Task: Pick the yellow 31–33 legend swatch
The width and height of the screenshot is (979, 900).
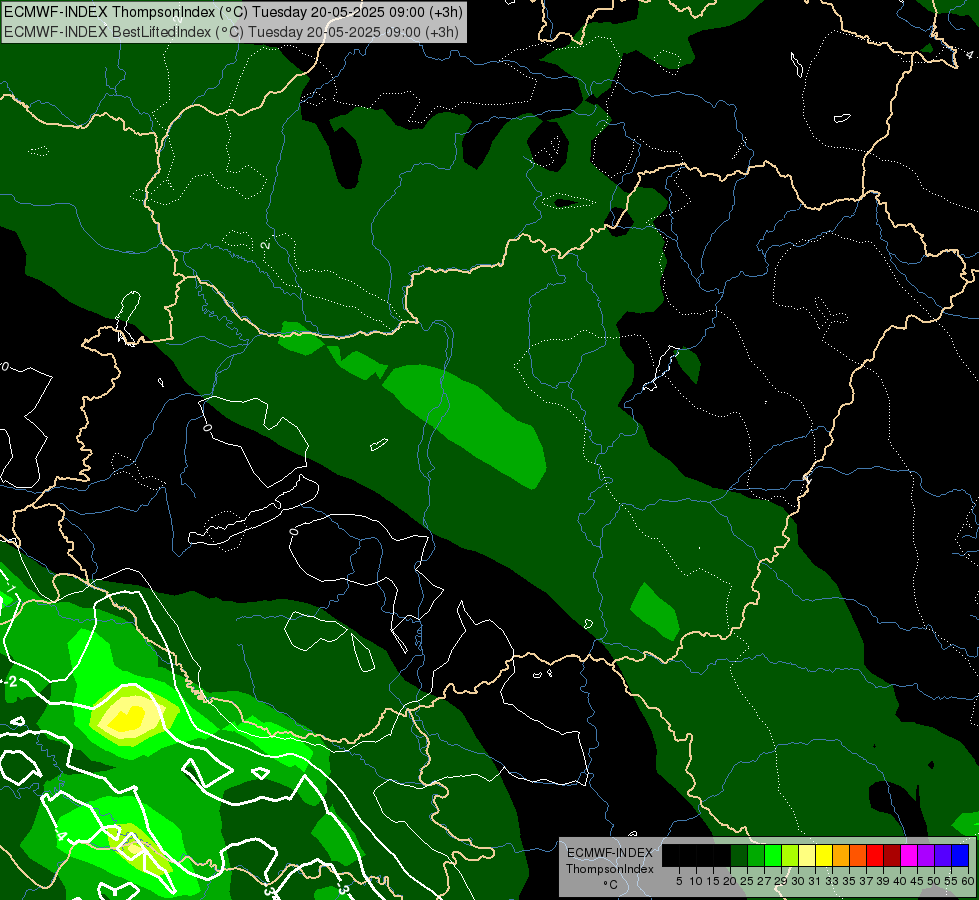Action: 824,855
